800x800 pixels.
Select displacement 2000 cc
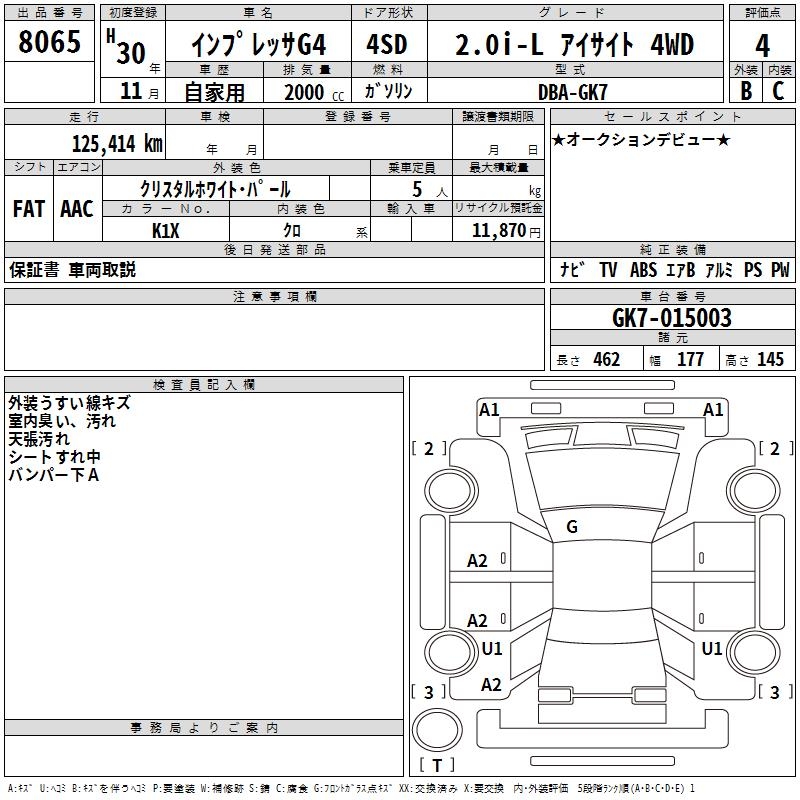tap(314, 92)
